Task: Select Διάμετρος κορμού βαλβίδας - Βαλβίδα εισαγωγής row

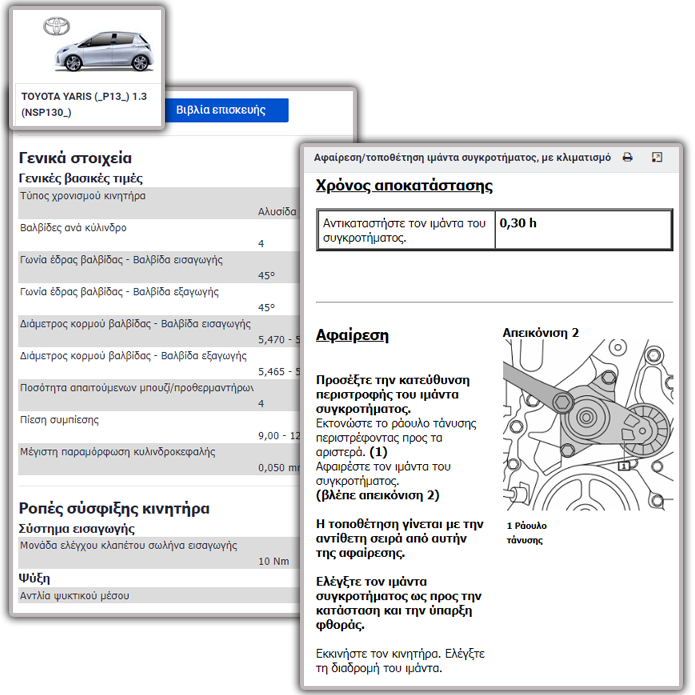Action: 159,331
